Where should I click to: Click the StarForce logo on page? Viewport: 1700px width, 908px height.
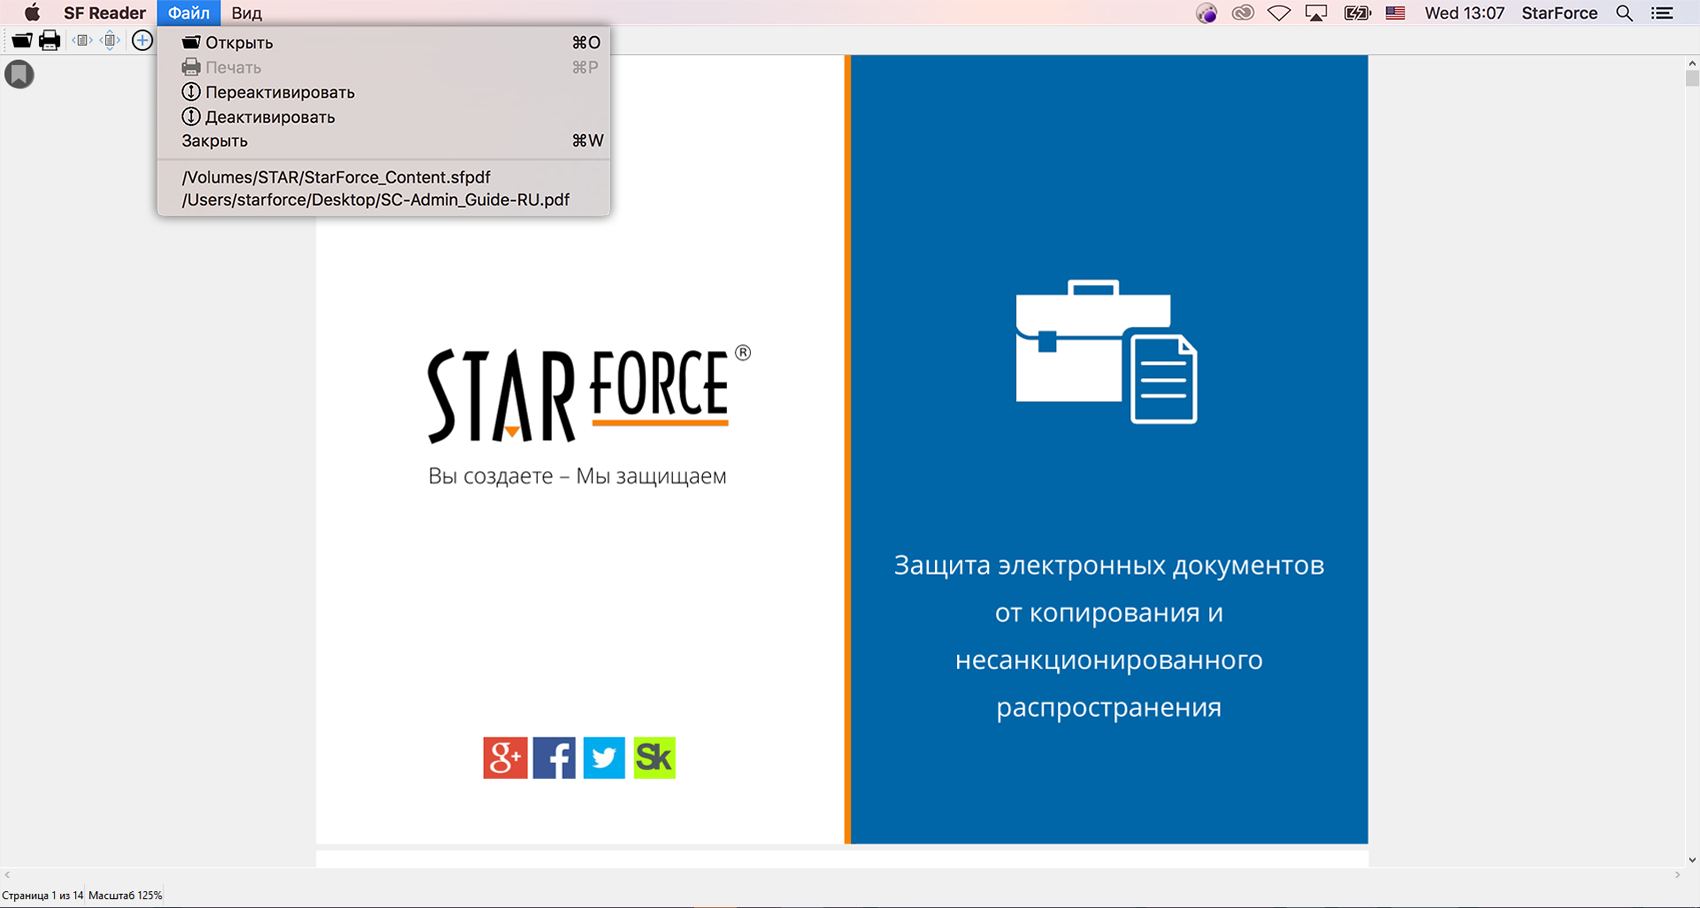click(589, 394)
